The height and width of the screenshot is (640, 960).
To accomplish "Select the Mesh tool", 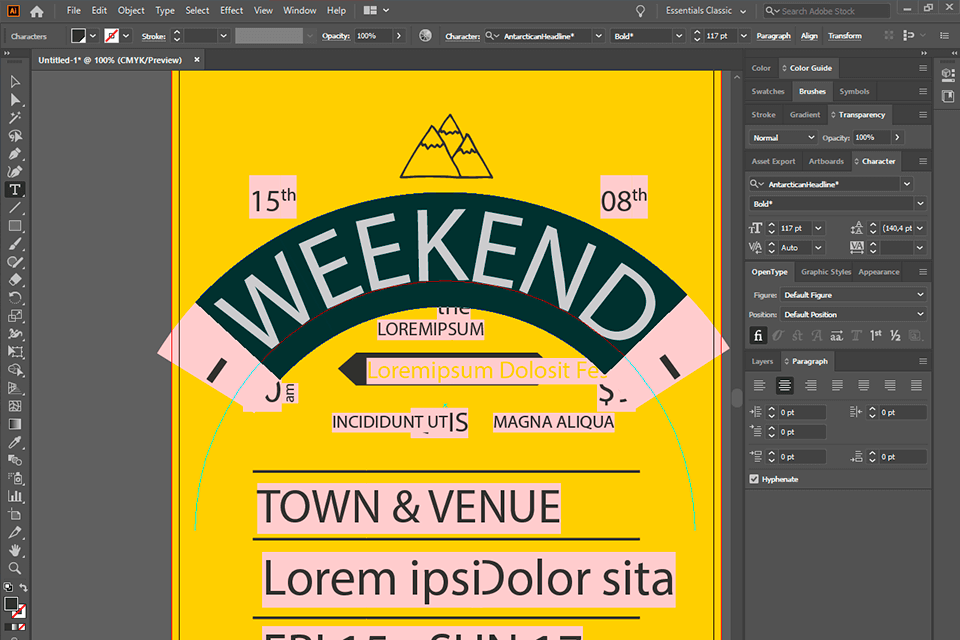I will click(x=15, y=406).
